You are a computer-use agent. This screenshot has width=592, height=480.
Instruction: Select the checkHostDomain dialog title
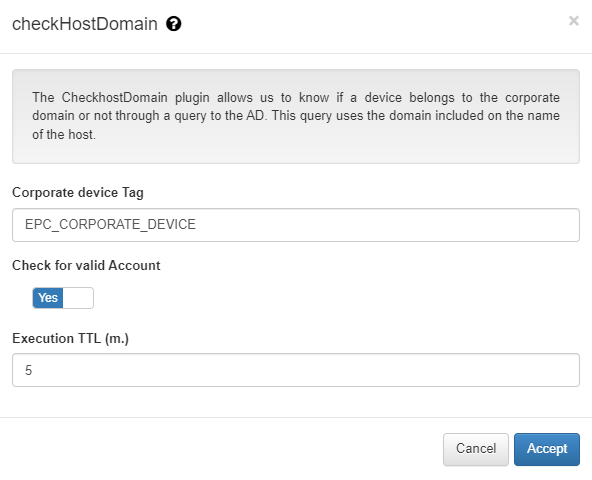(85, 24)
